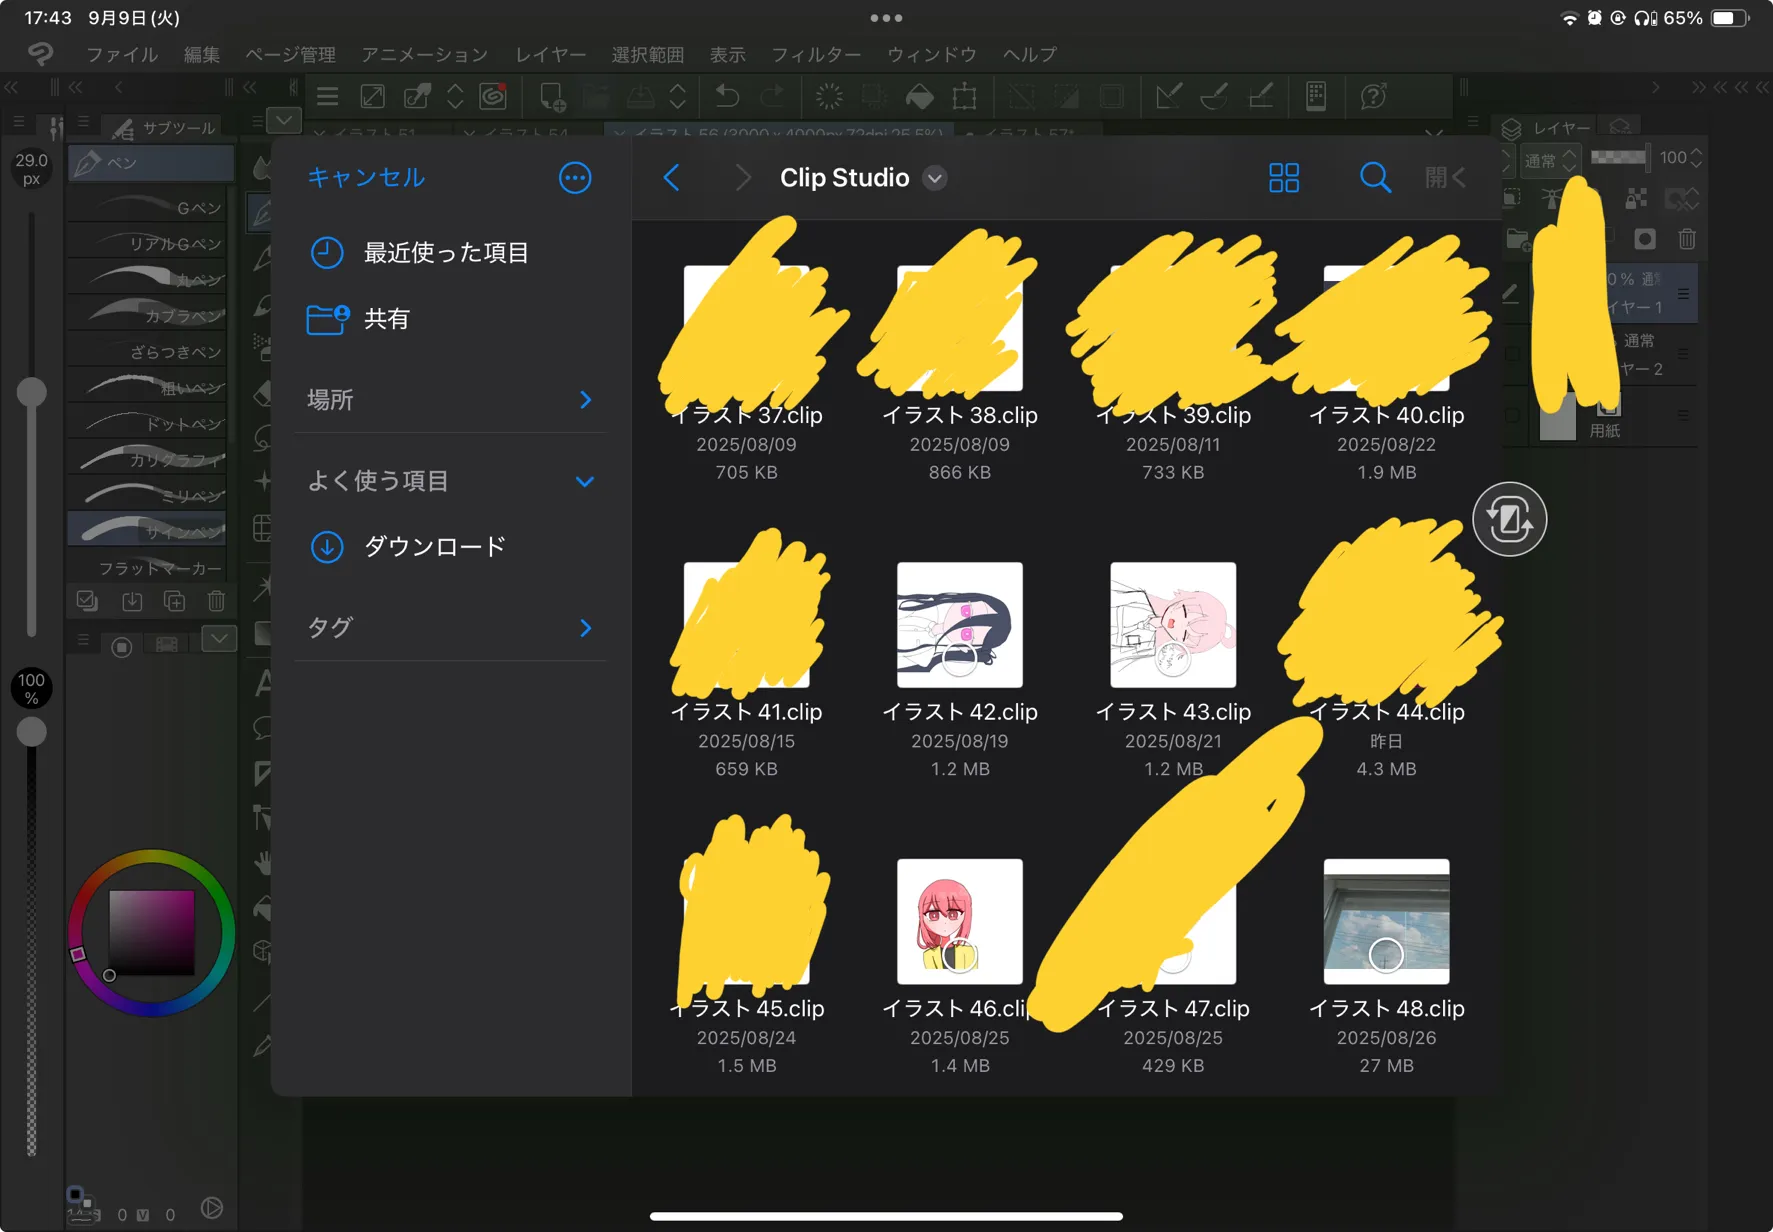
Task: Click the イラスト 40.clip file name
Action: 1386,415
